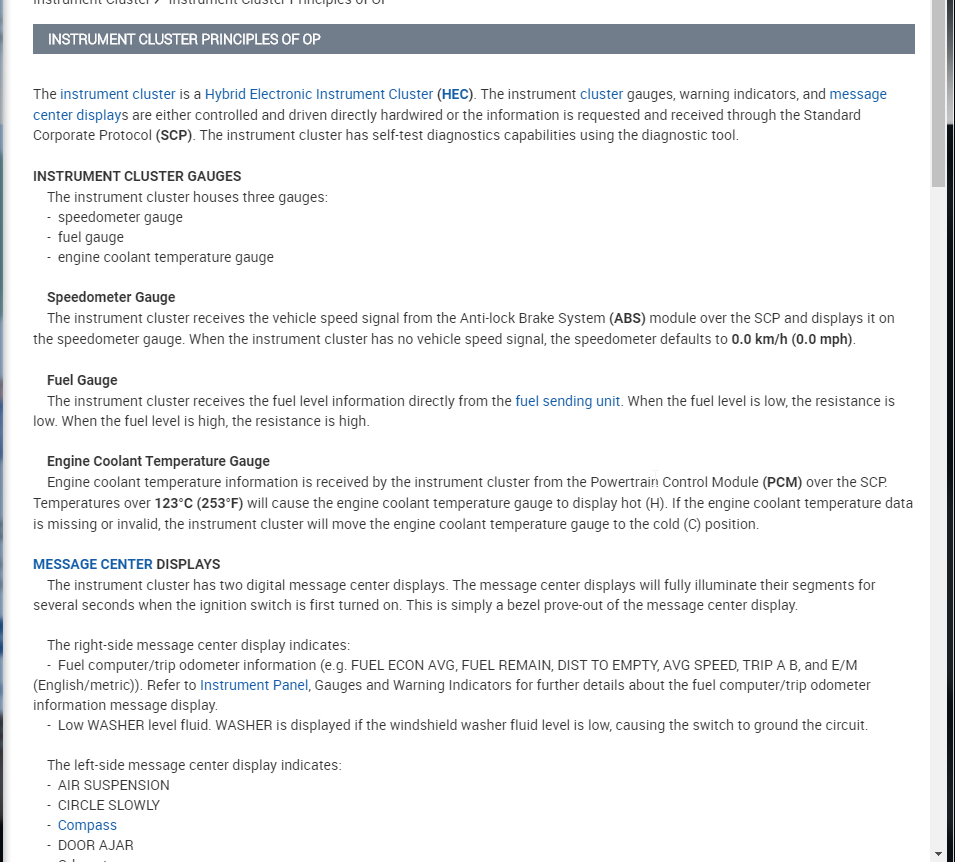This screenshot has width=955, height=862.
Task: Open the 'fuel sending unit' link
Action: point(567,401)
